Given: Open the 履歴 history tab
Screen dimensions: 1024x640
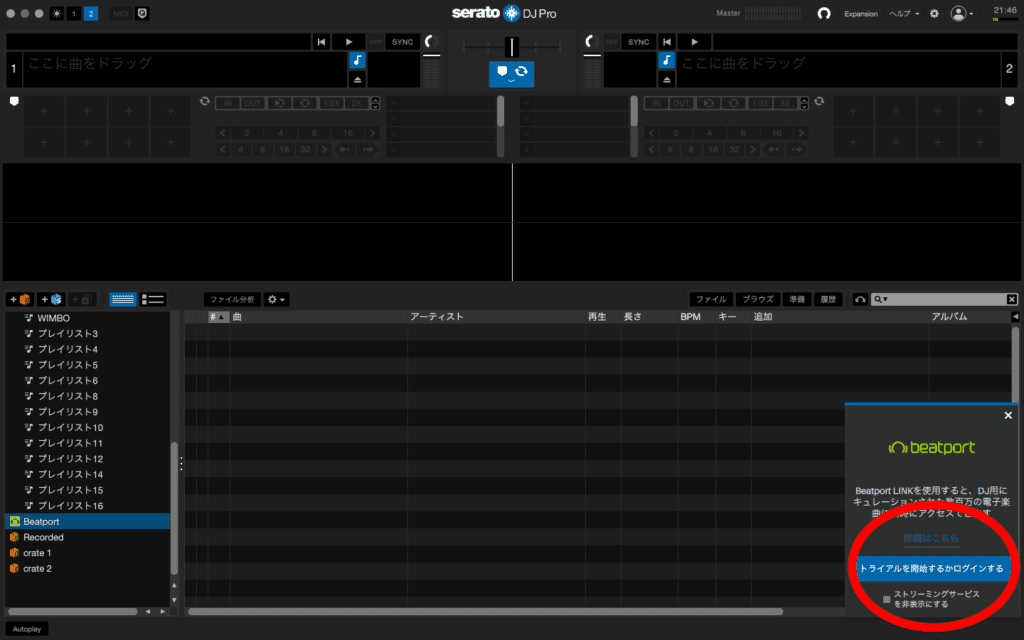Looking at the screenshot, I should [828, 299].
